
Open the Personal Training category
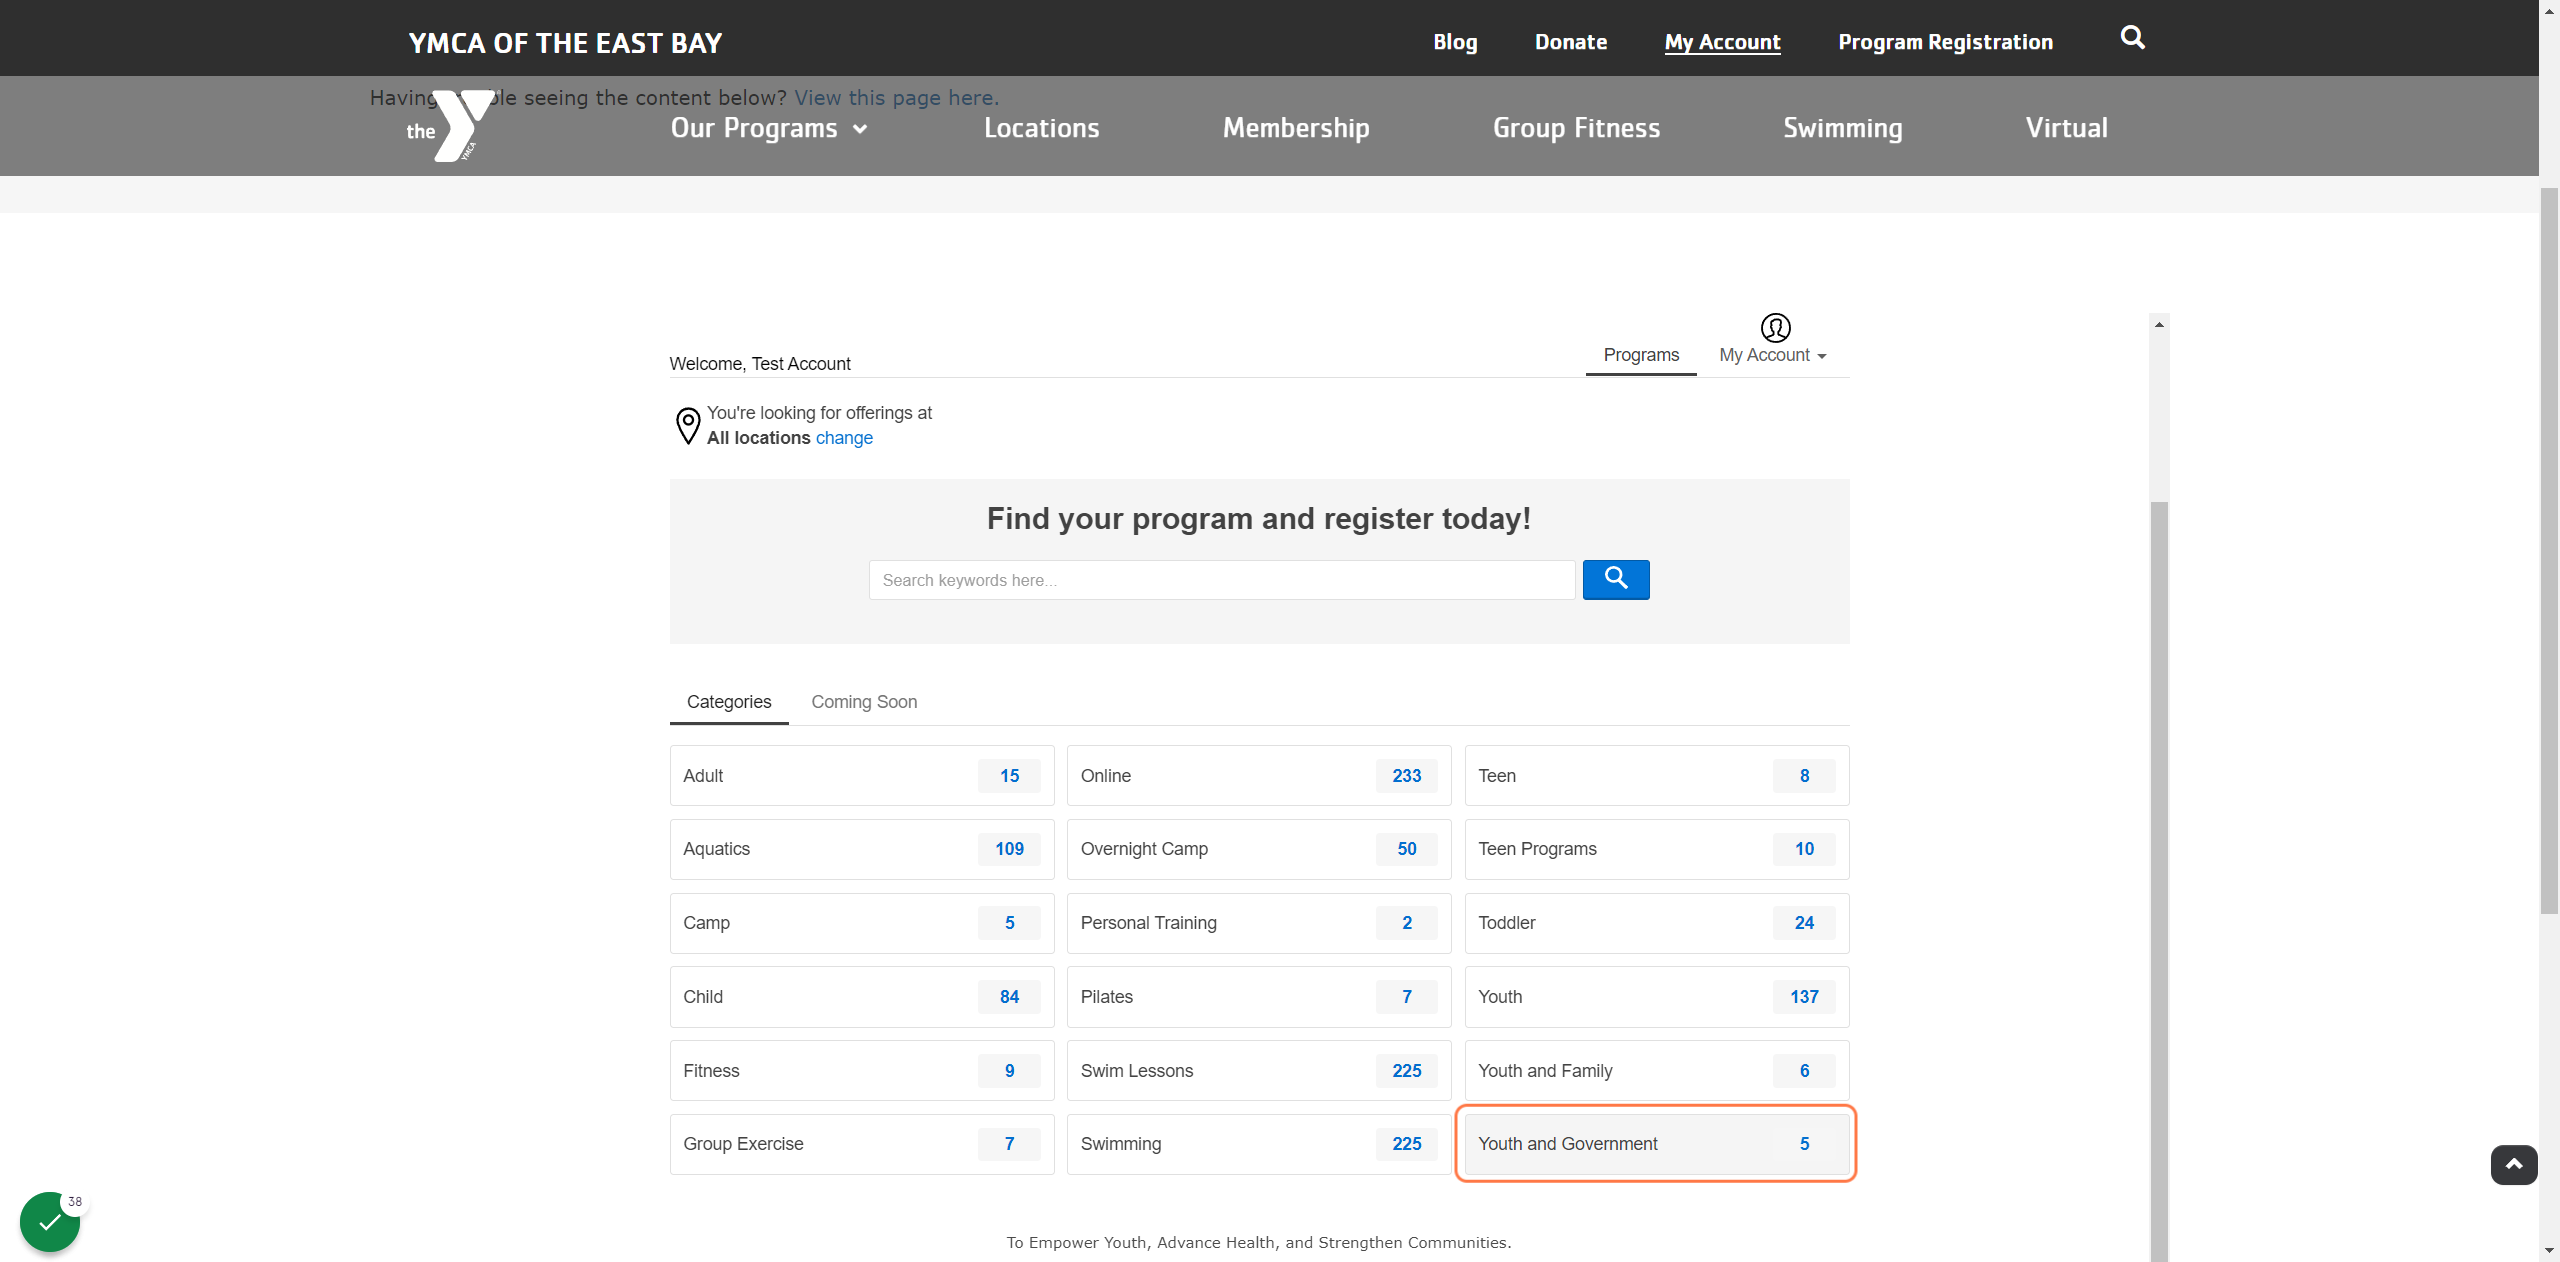[1259, 923]
